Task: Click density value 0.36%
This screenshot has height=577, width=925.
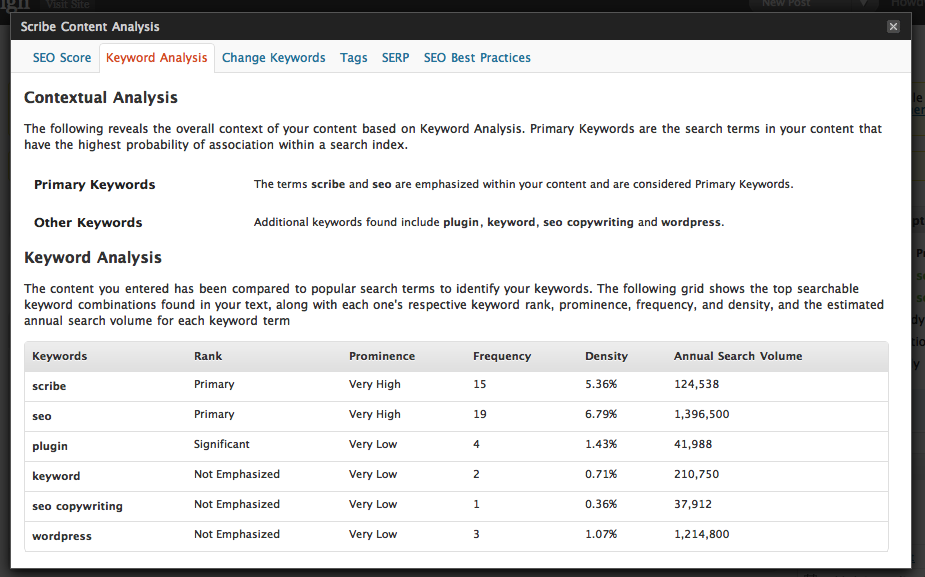Action: (x=601, y=504)
